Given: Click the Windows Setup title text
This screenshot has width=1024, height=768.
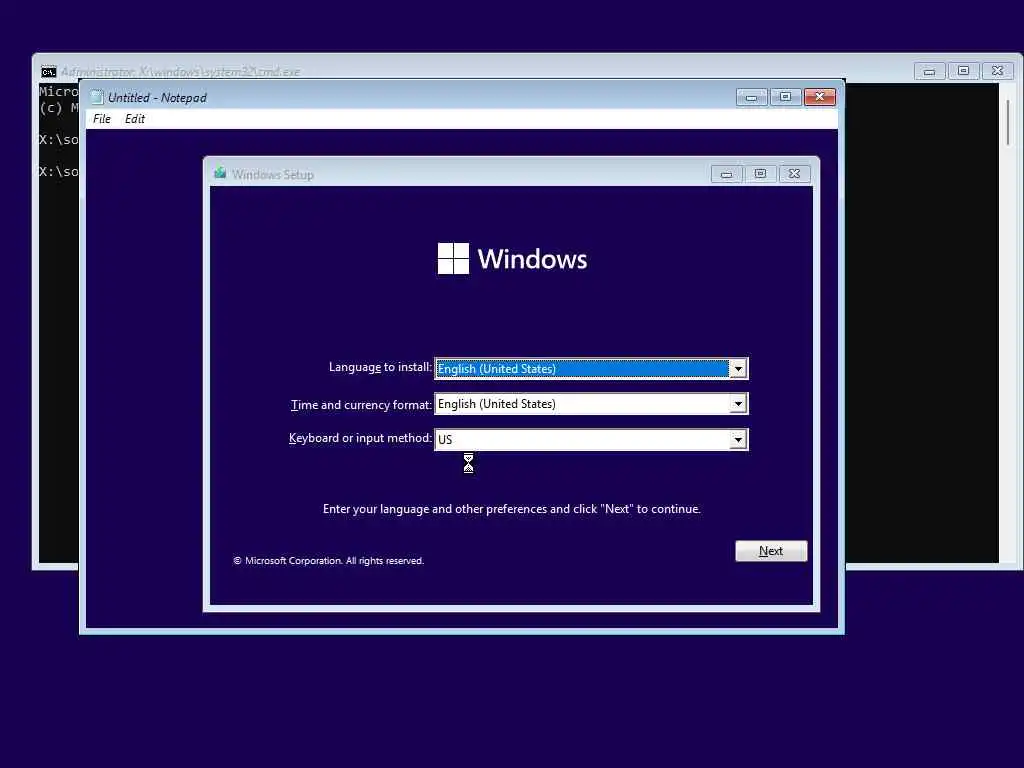Looking at the screenshot, I should pyautogui.click(x=273, y=174).
